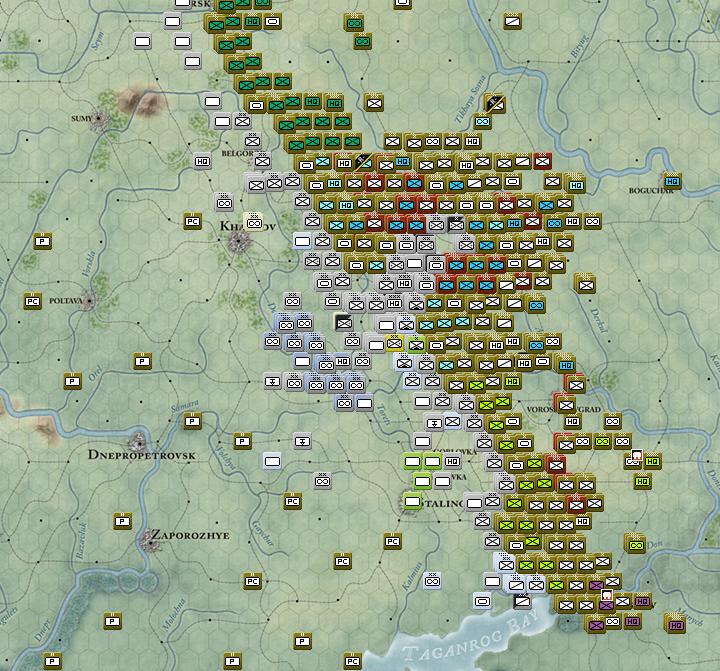Click the lower lime HQ counter east of front

642,481
